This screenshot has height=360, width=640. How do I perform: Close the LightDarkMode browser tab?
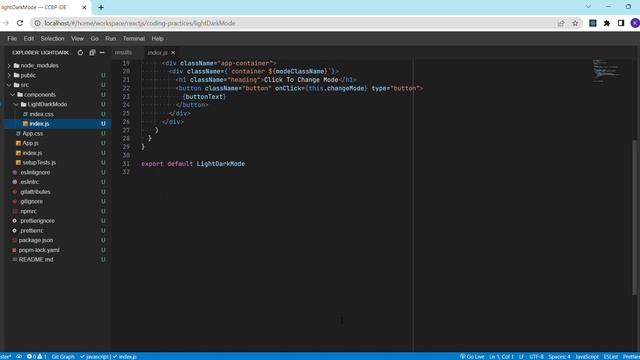click(x=84, y=7)
